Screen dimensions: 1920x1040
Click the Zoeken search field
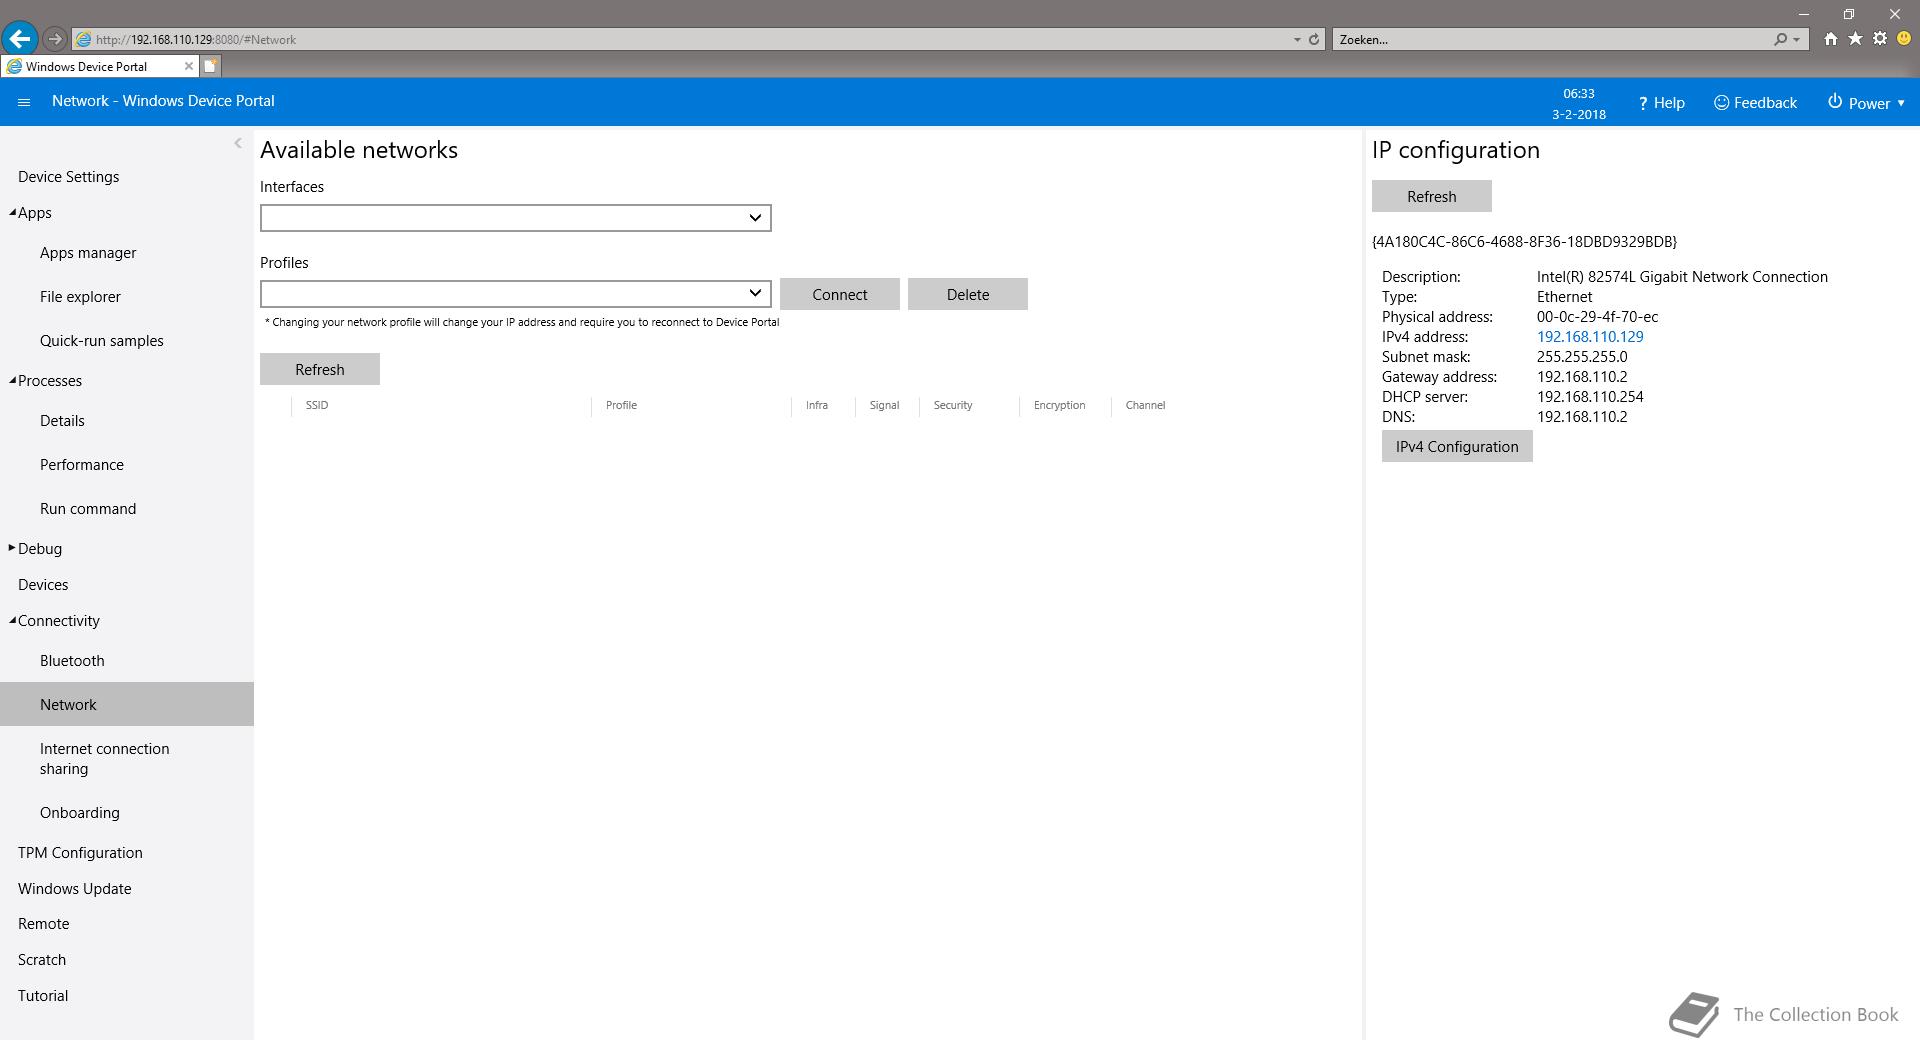[x=1550, y=40]
